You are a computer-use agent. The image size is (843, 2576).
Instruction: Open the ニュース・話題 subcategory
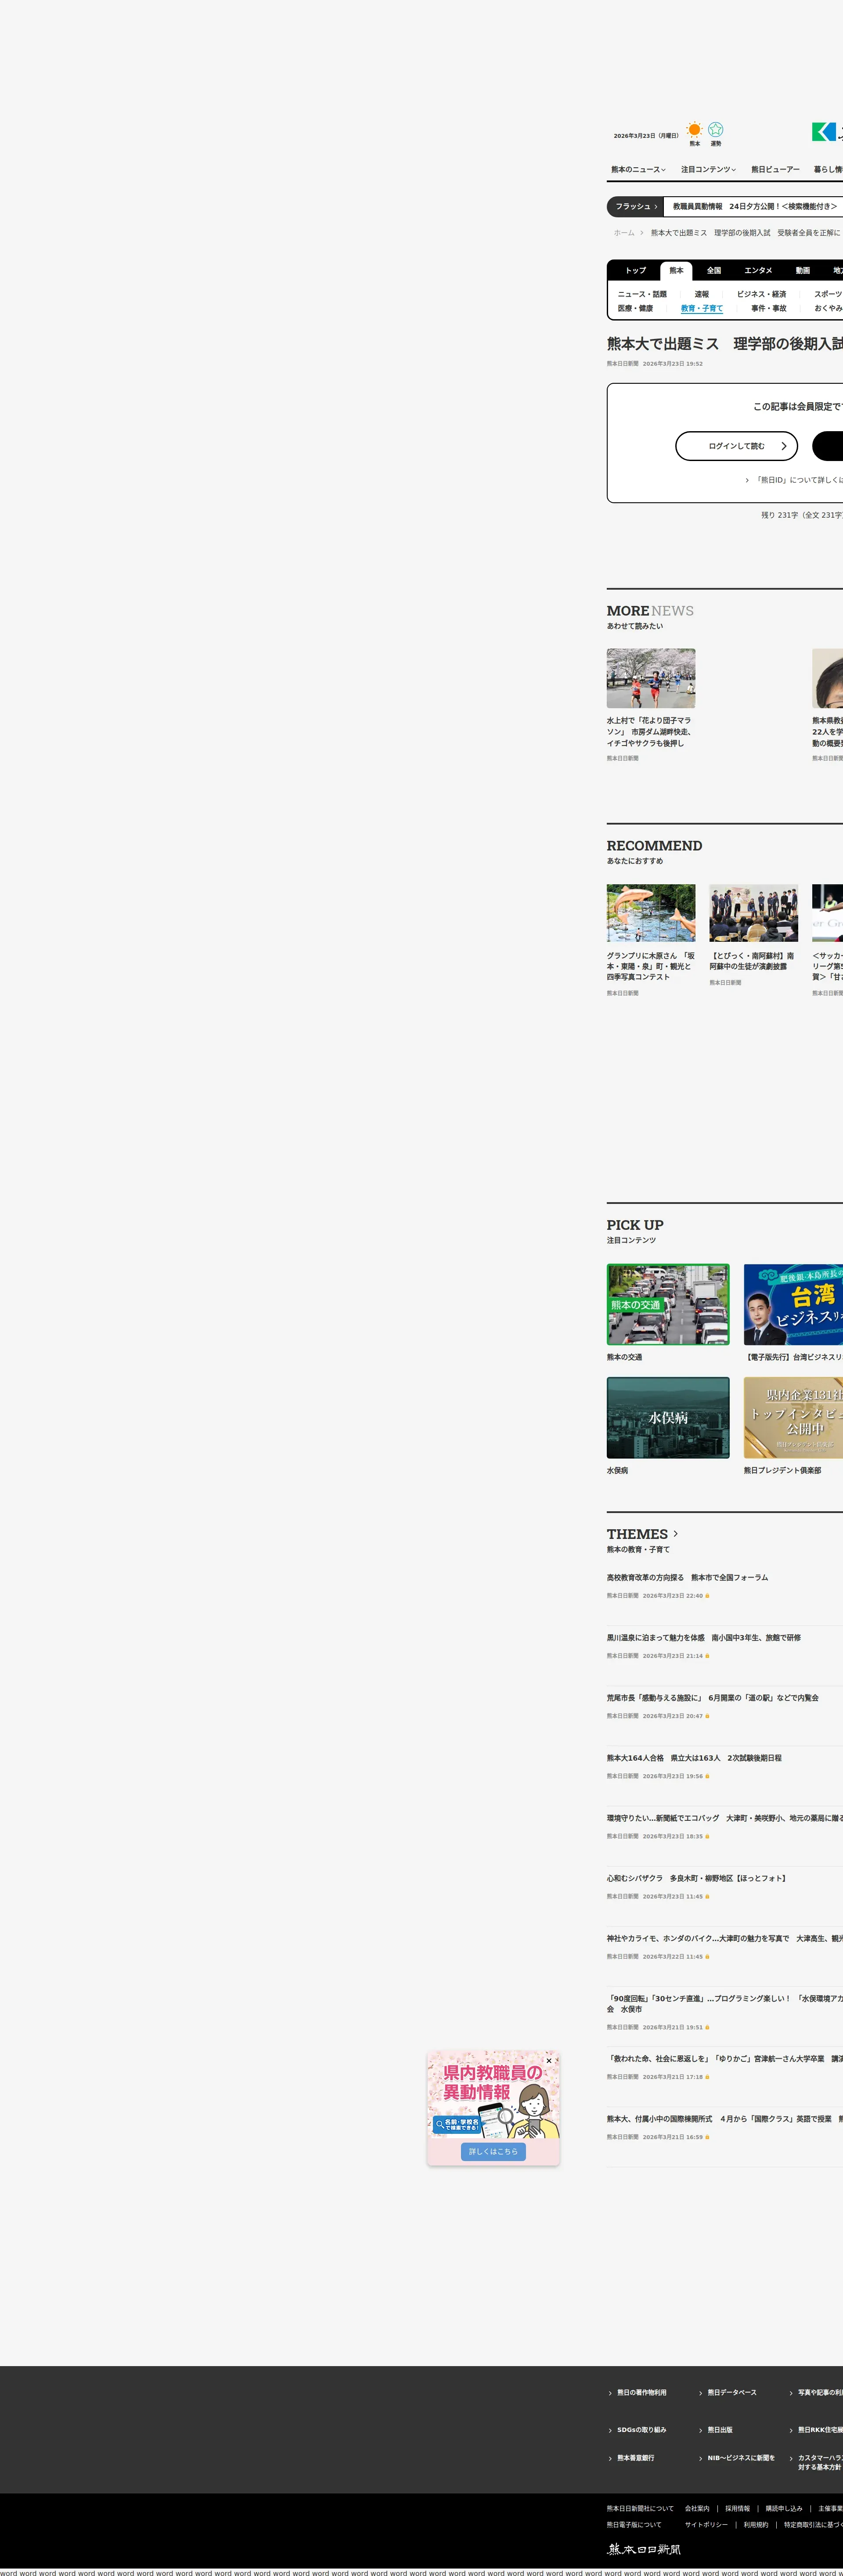pos(642,295)
